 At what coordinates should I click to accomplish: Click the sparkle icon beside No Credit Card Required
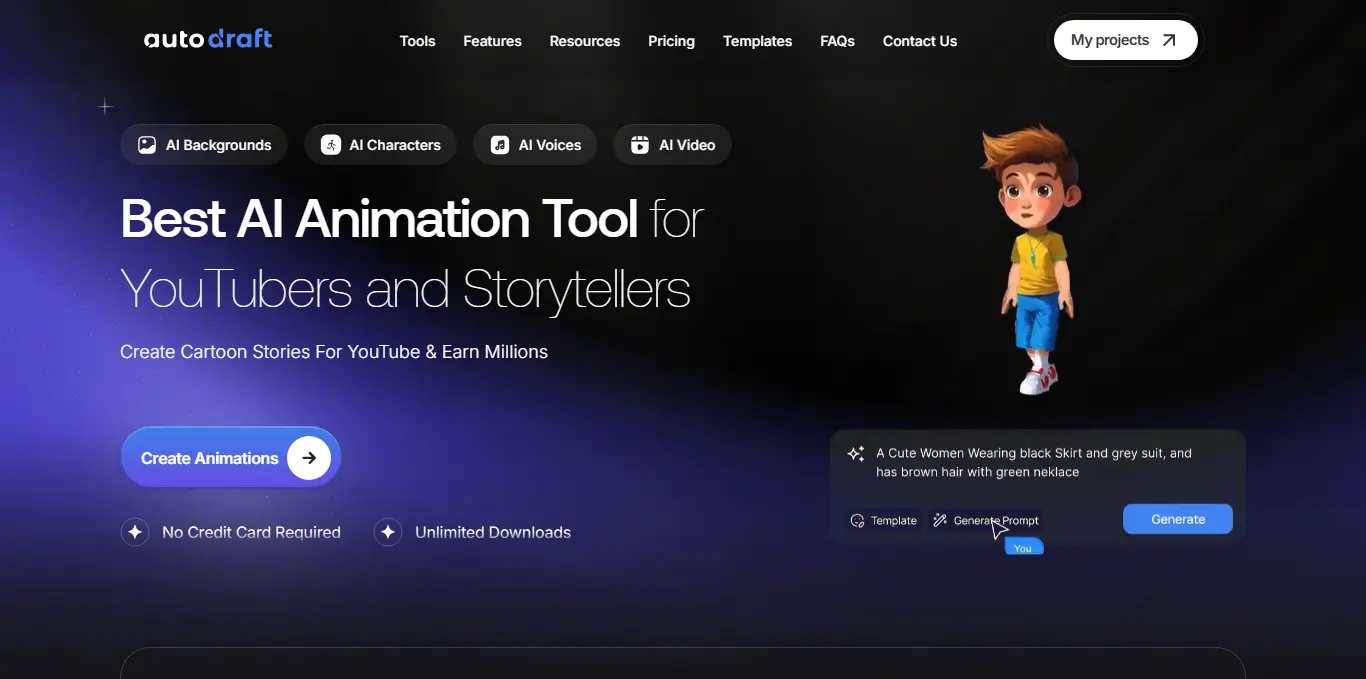pyautogui.click(x=135, y=532)
